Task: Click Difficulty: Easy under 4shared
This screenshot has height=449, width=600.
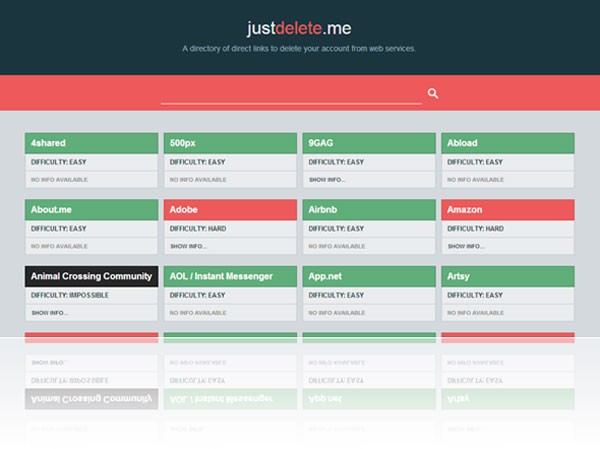Action: coord(59,162)
